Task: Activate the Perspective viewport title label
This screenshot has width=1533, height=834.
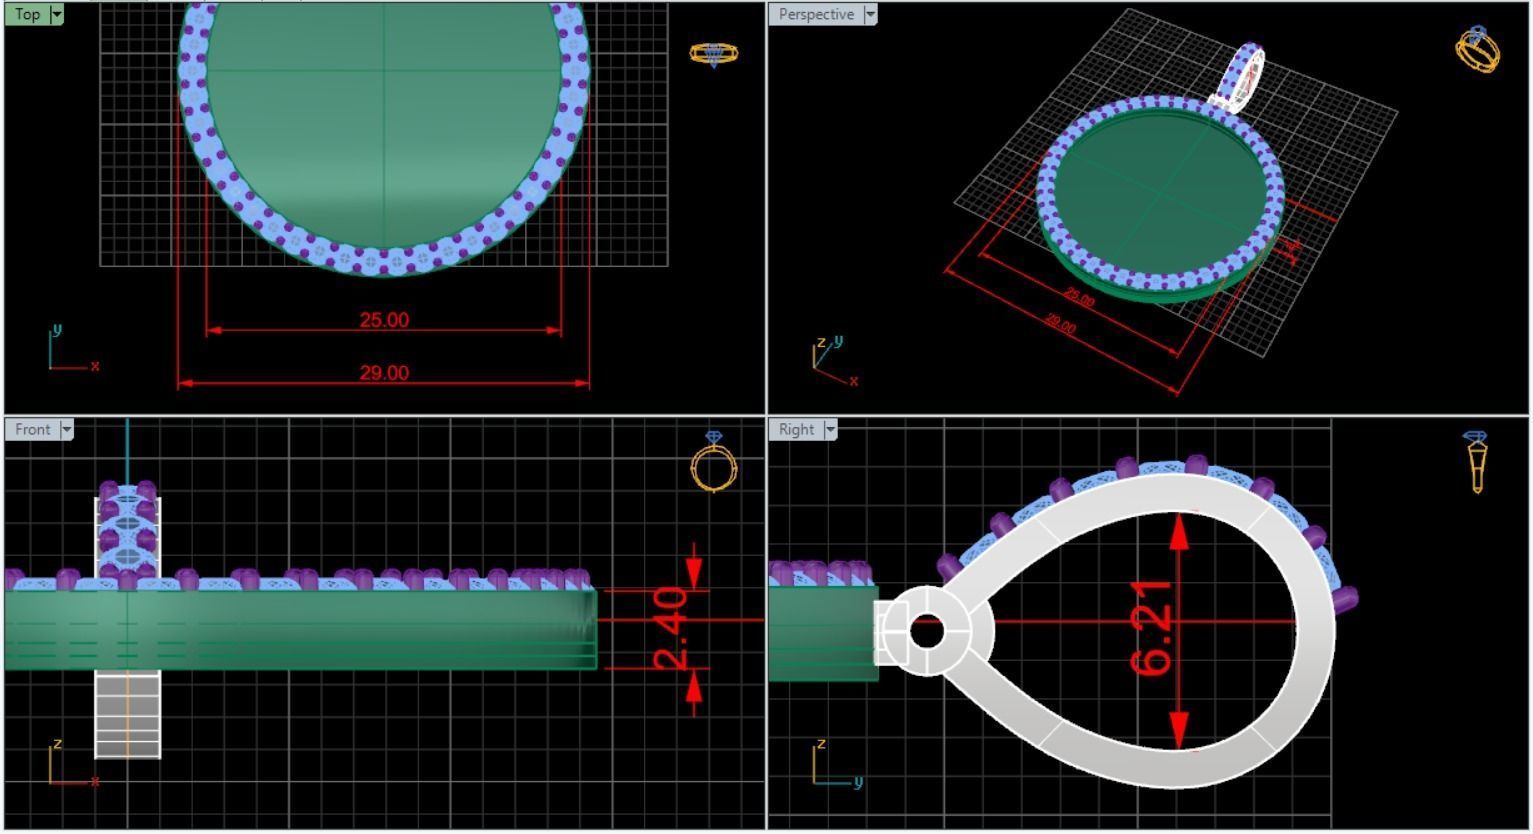Action: [816, 14]
